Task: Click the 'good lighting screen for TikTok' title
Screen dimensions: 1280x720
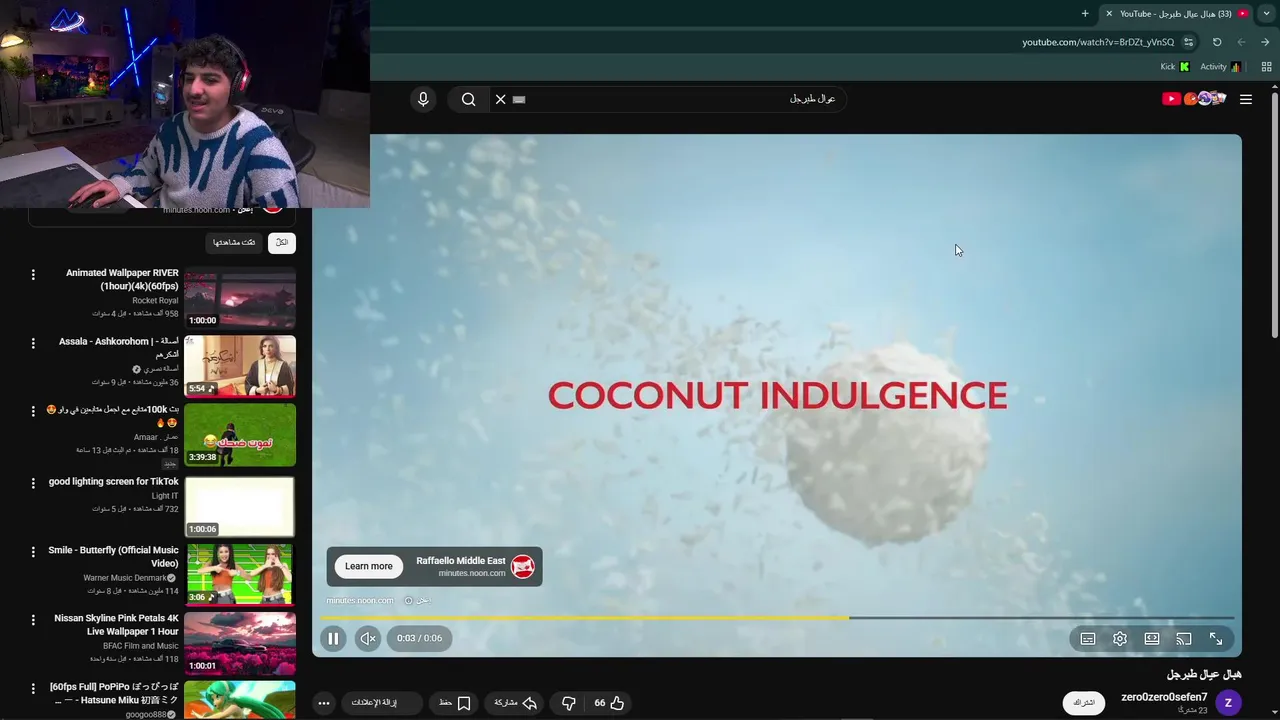Action: (114, 482)
